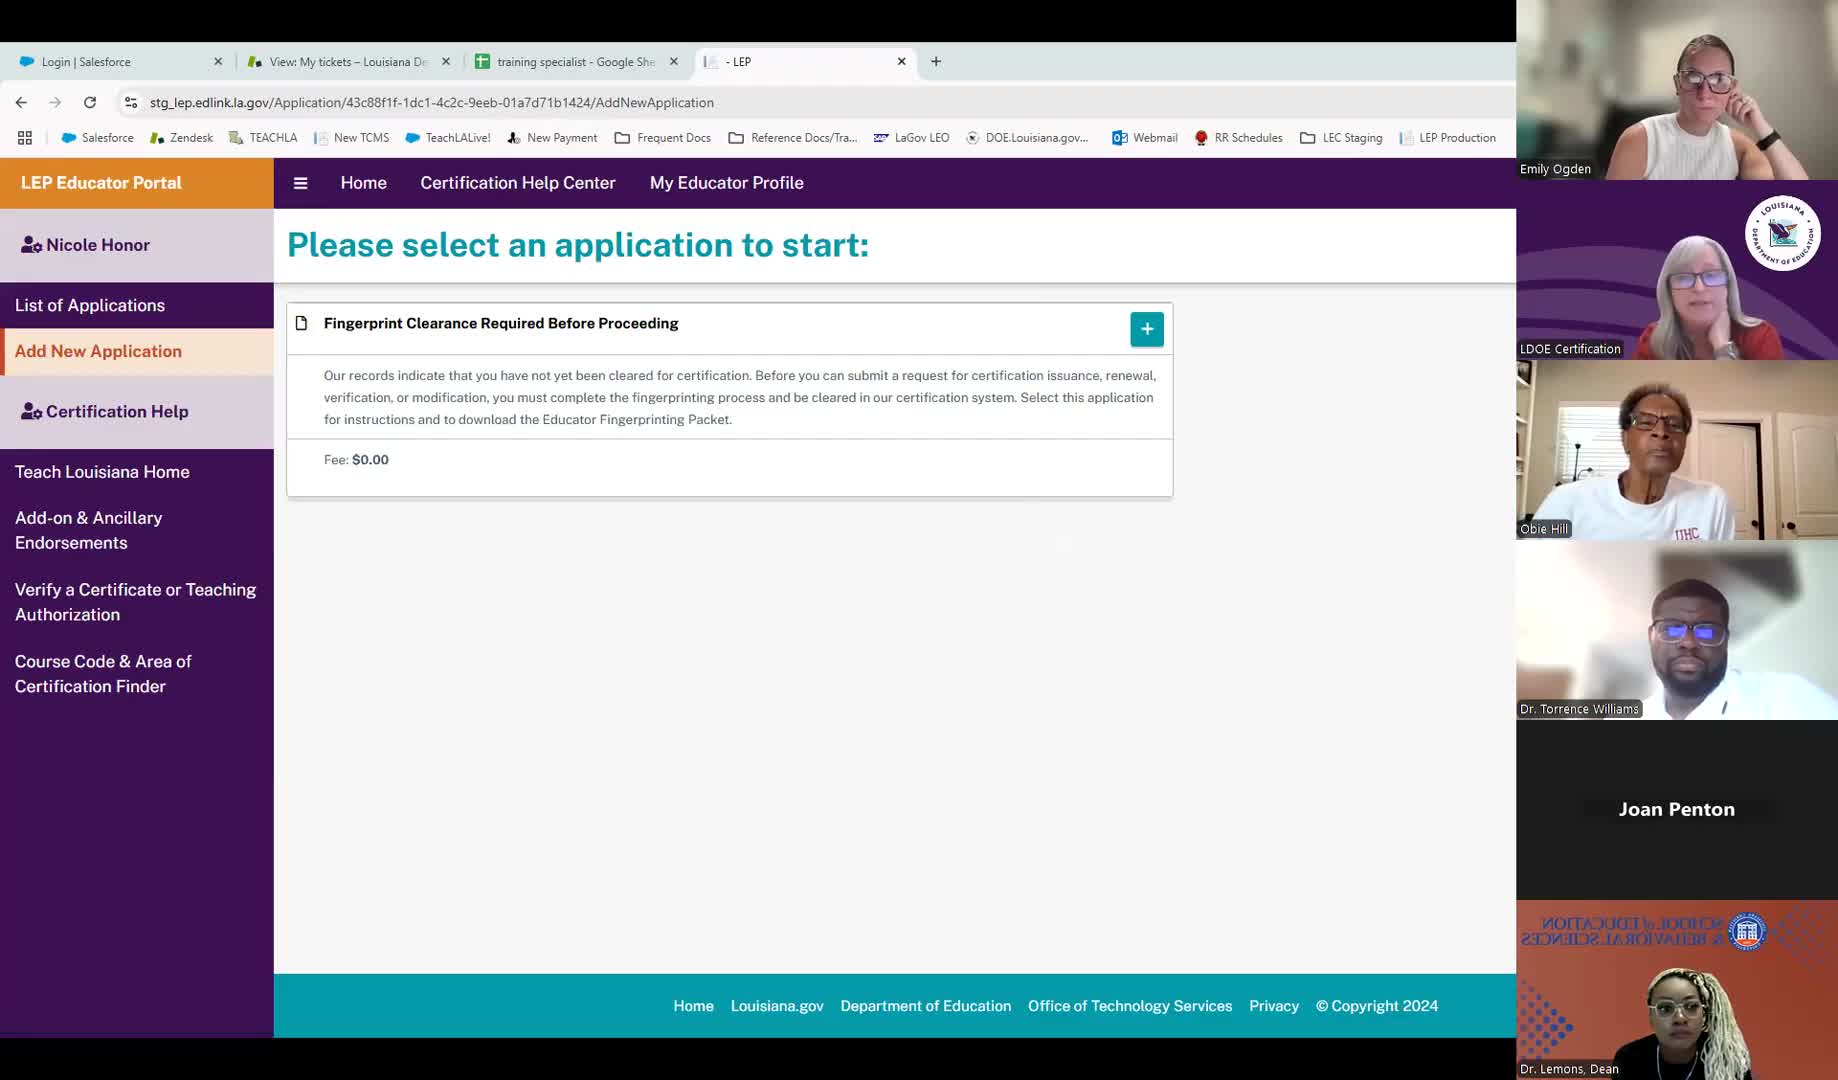1838x1080 pixels.
Task: Open Home in the top navigation
Action: [x=363, y=183]
